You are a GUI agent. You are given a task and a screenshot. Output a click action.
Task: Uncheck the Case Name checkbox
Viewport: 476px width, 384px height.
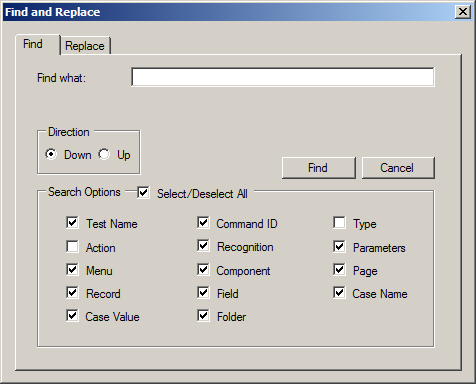[x=339, y=293]
